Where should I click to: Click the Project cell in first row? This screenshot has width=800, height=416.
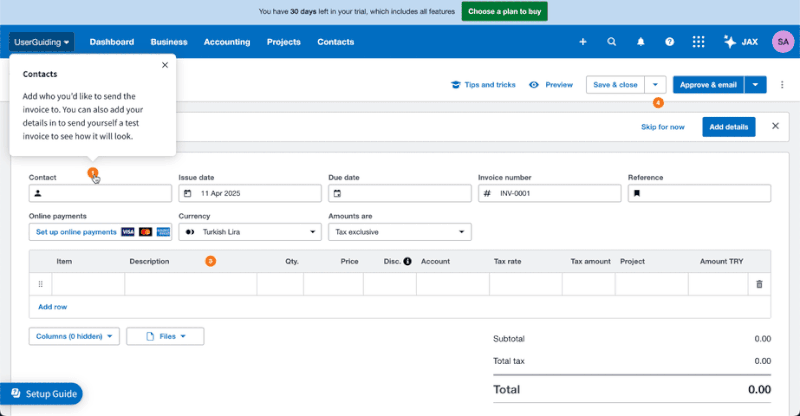point(652,284)
